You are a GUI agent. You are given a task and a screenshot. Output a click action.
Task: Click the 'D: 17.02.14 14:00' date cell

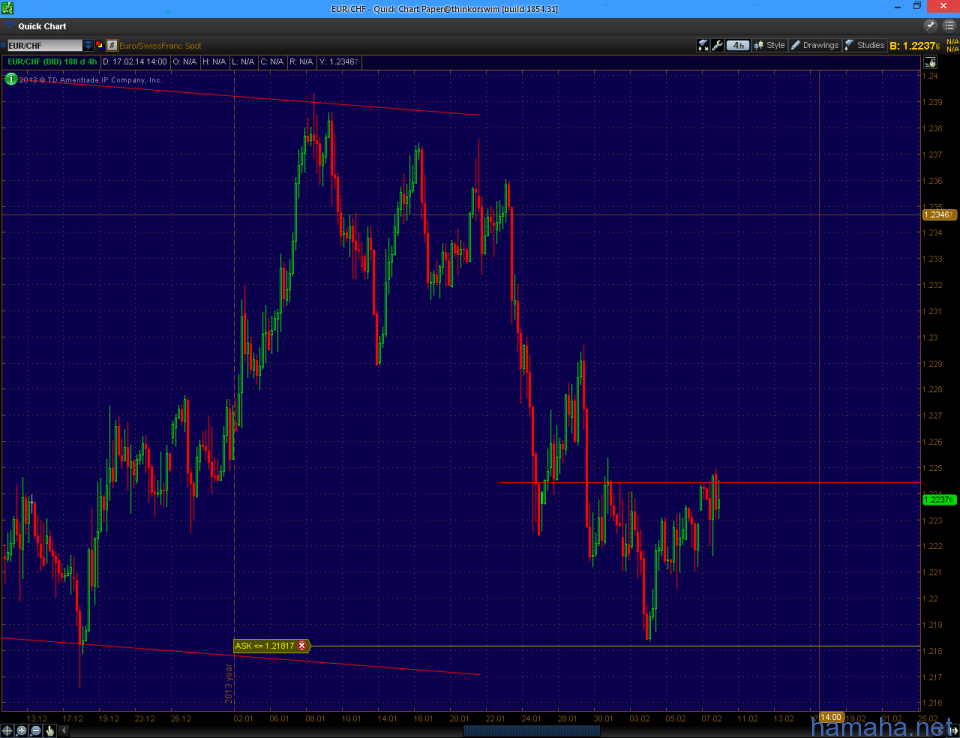click(x=135, y=62)
